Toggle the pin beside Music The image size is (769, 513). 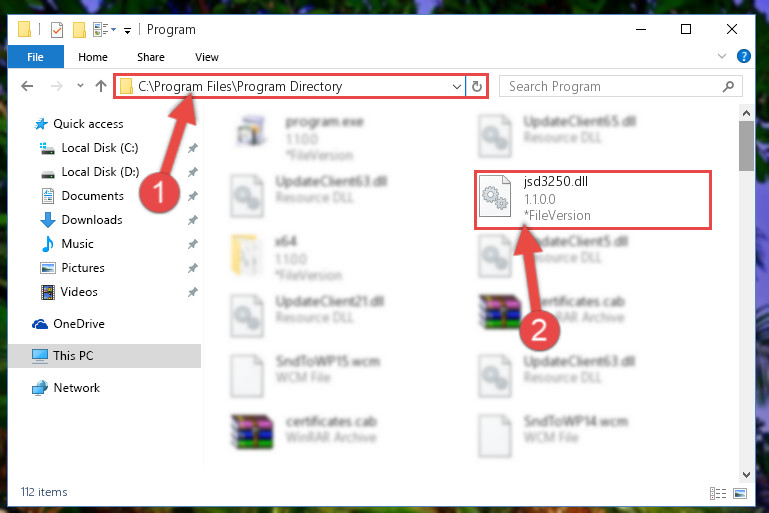(x=193, y=244)
